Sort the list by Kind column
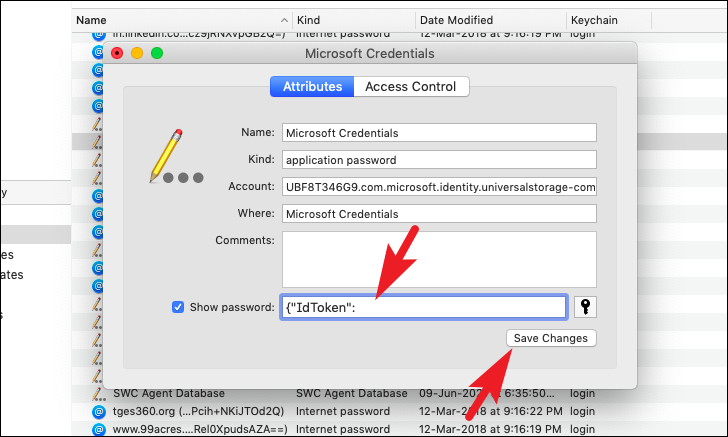The image size is (728, 437). tap(354, 20)
